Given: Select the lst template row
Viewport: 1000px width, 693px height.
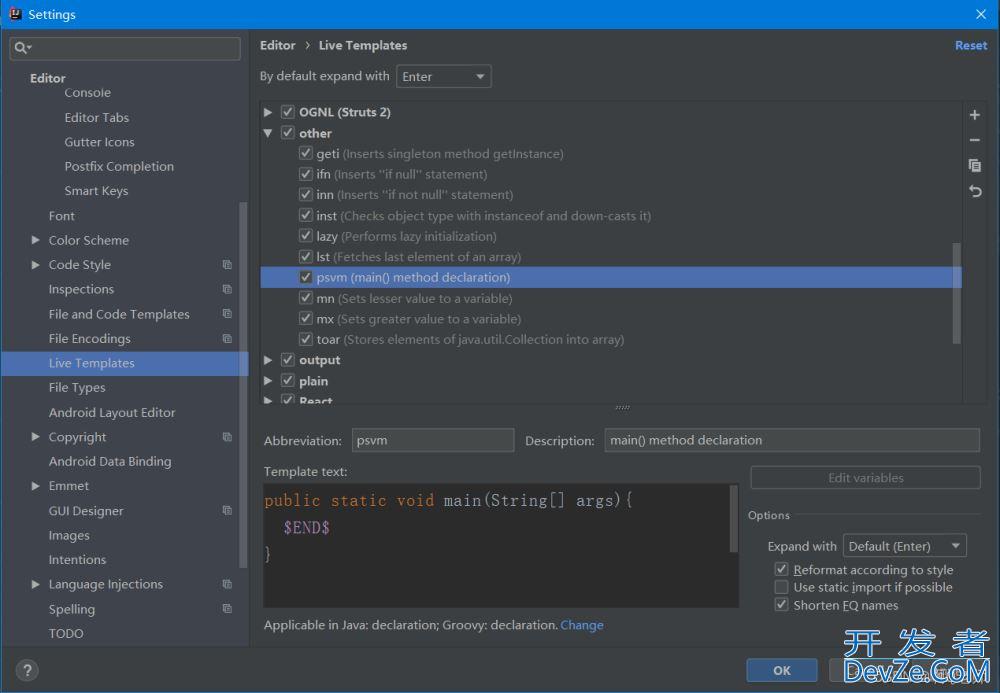Looking at the screenshot, I should click(x=611, y=257).
